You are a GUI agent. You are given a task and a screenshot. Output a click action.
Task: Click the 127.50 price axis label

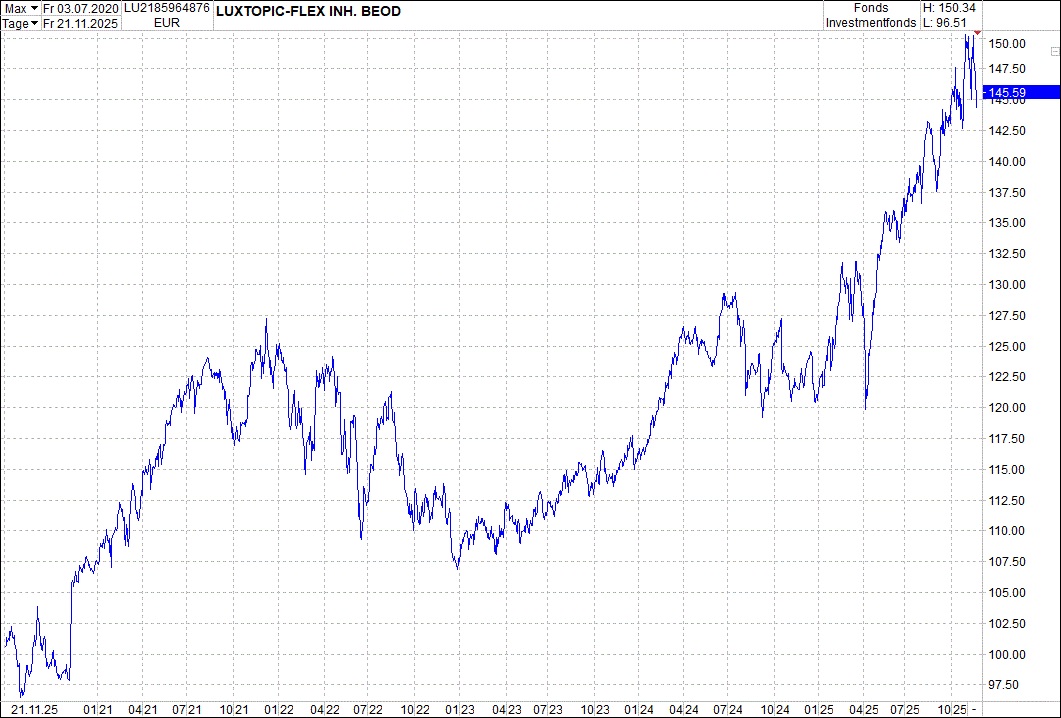pyautogui.click(x=1007, y=316)
